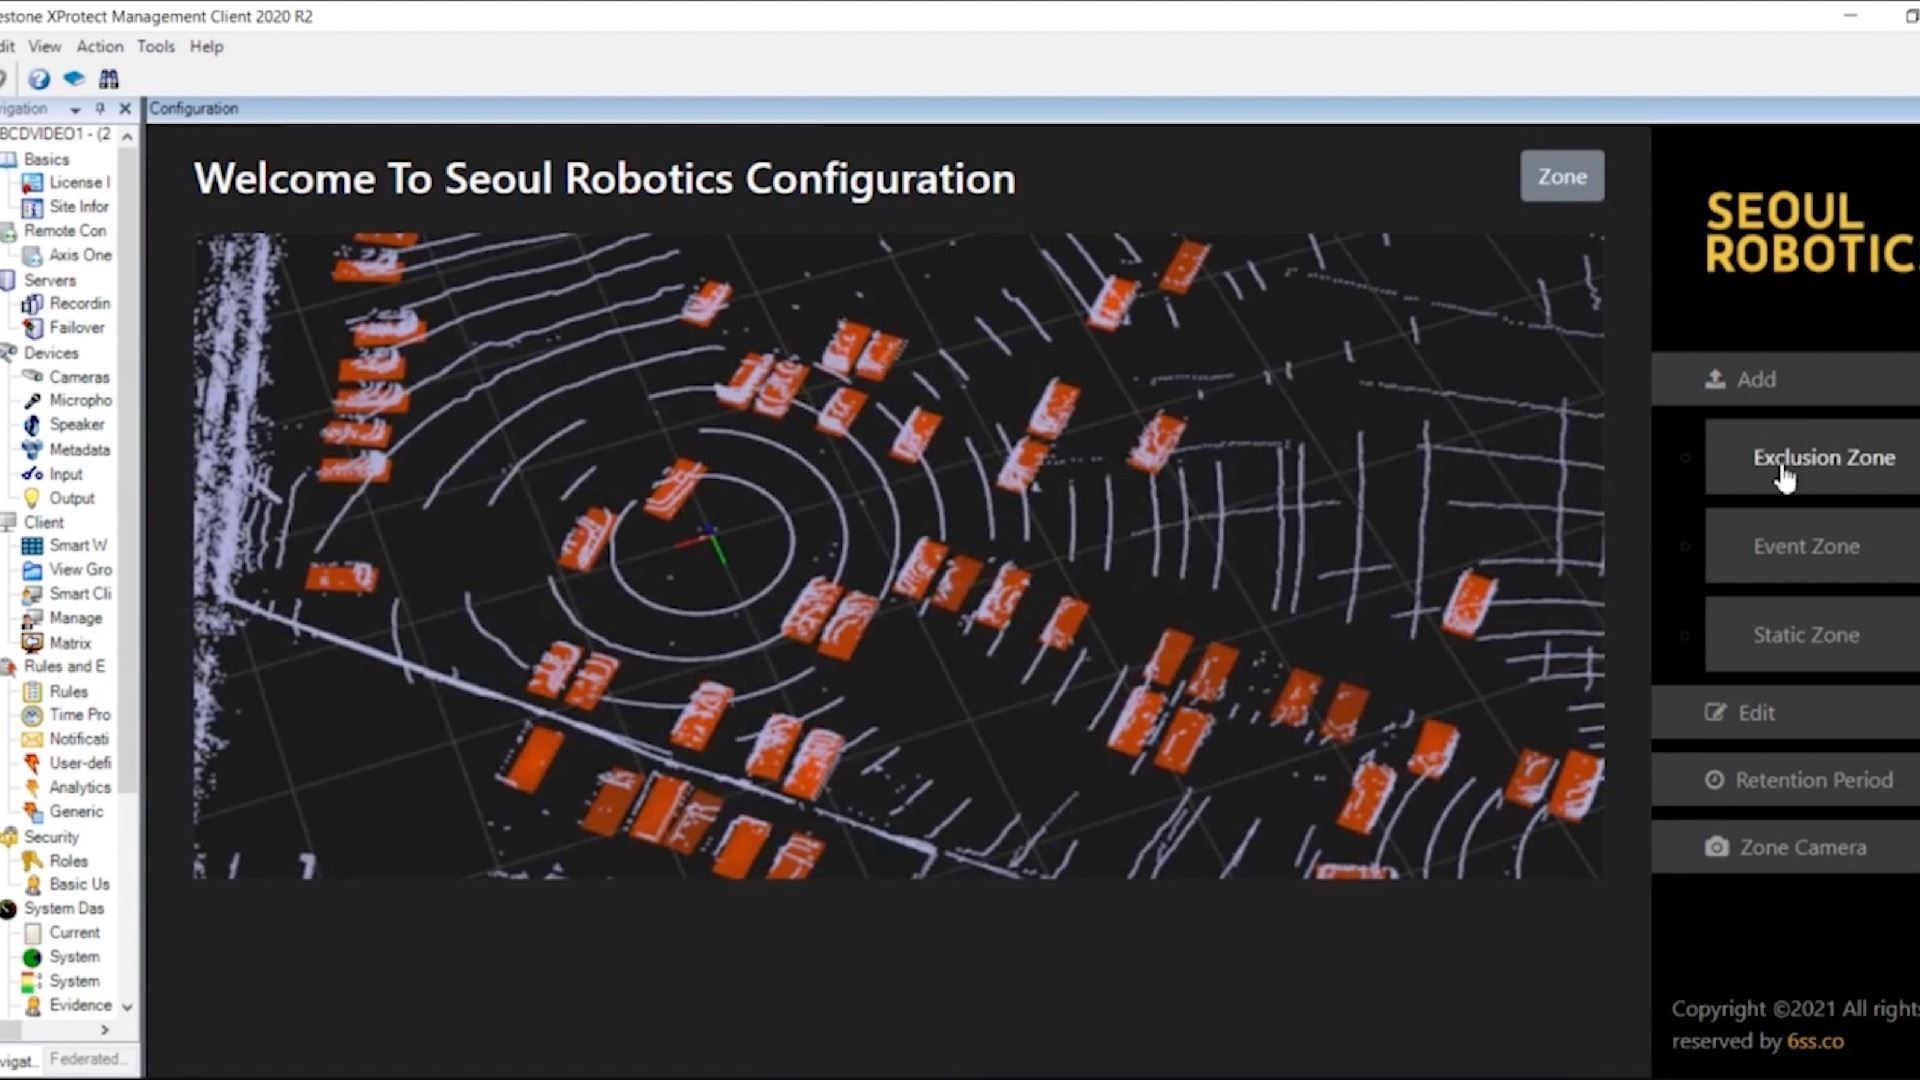1920x1080 pixels.
Task: Toggle the navigation pane pin icon
Action: tap(100, 108)
